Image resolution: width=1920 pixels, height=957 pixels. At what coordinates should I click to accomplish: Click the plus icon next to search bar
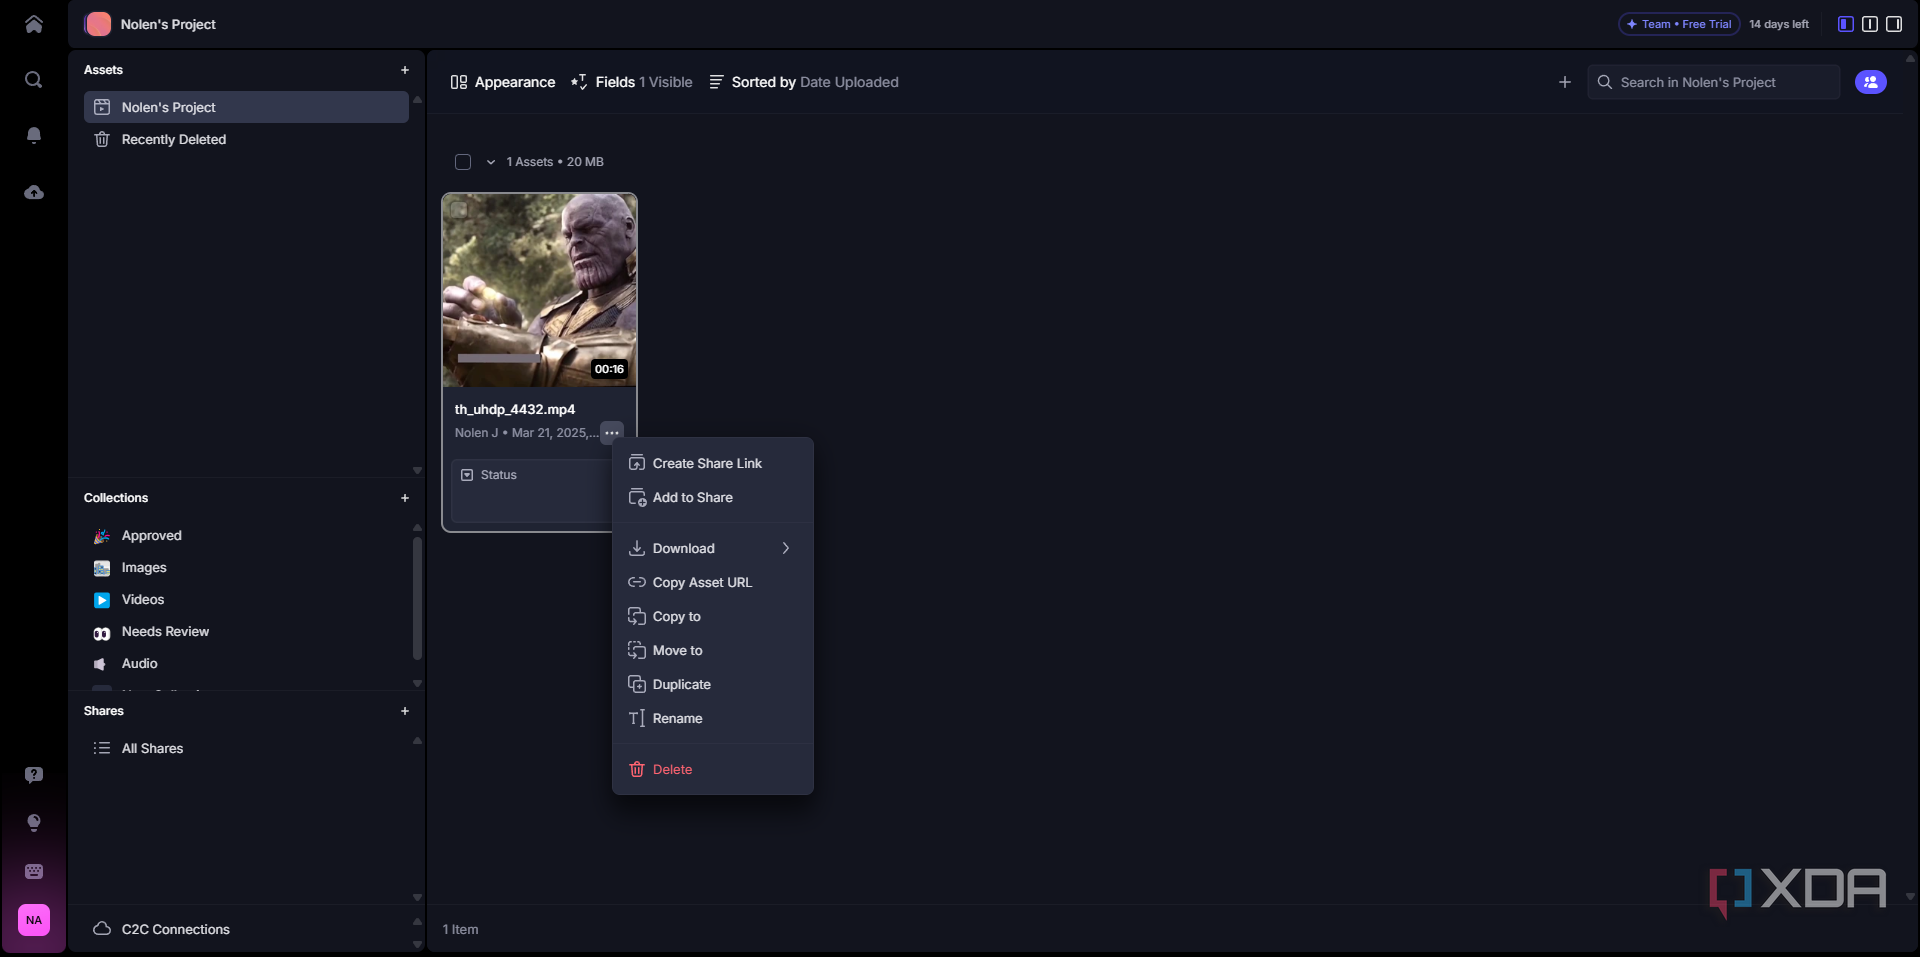[x=1565, y=82]
